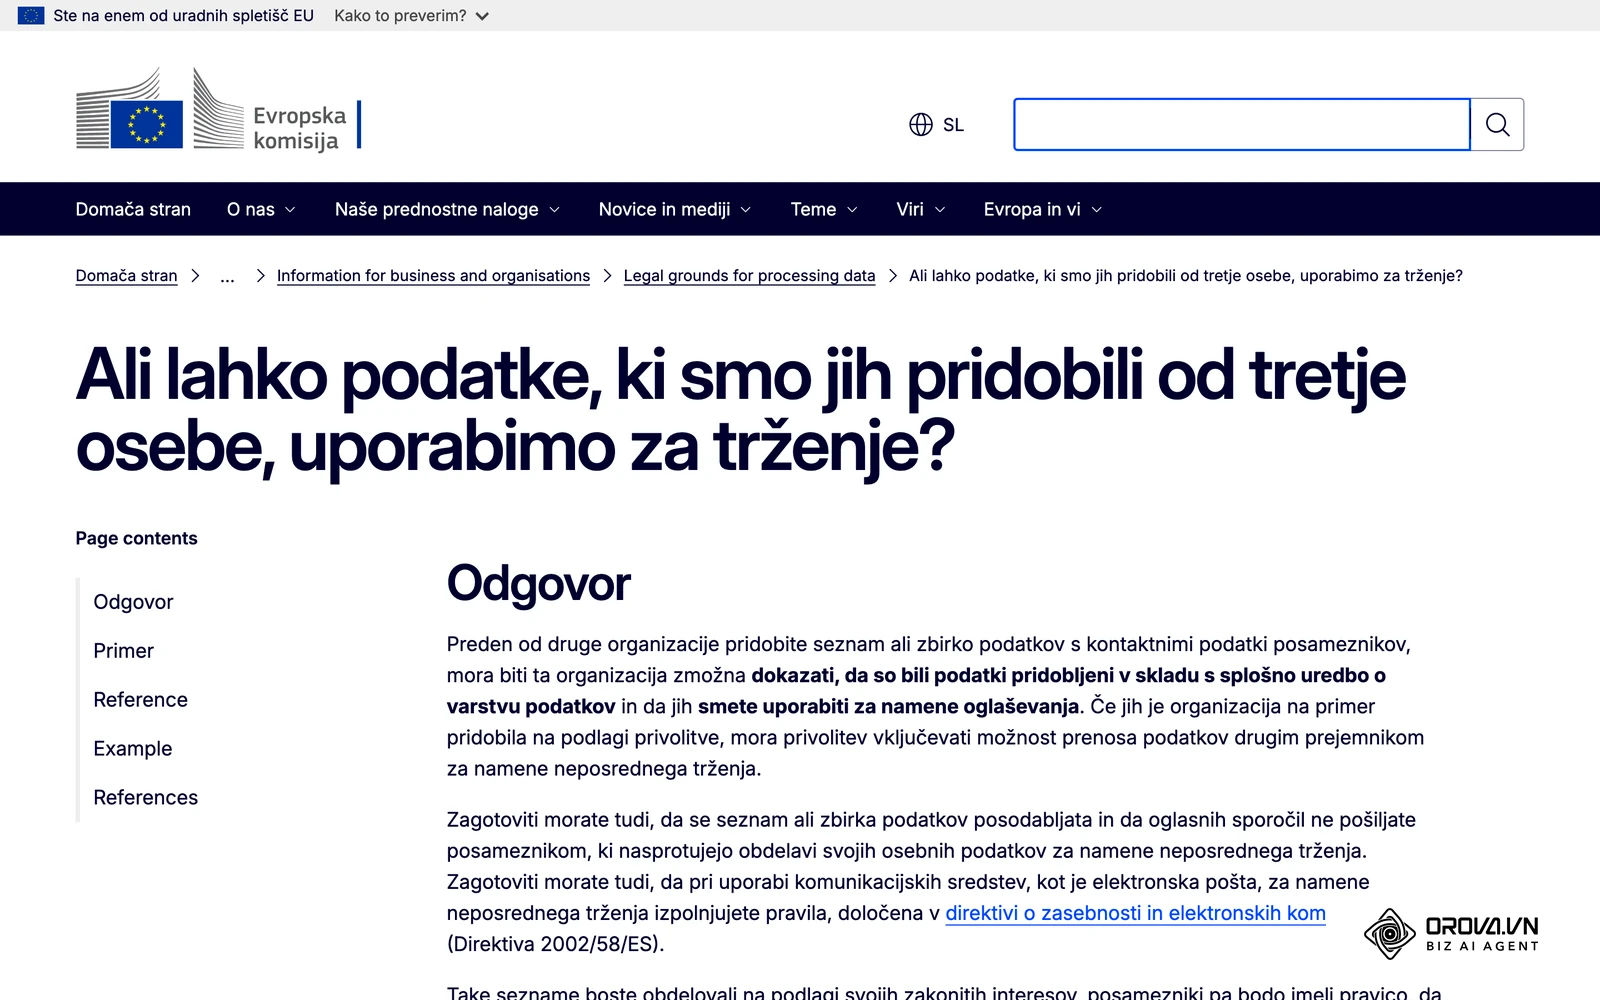This screenshot has height=1000, width=1600.
Task: Expand the 'O nas' menu
Action: 261,209
